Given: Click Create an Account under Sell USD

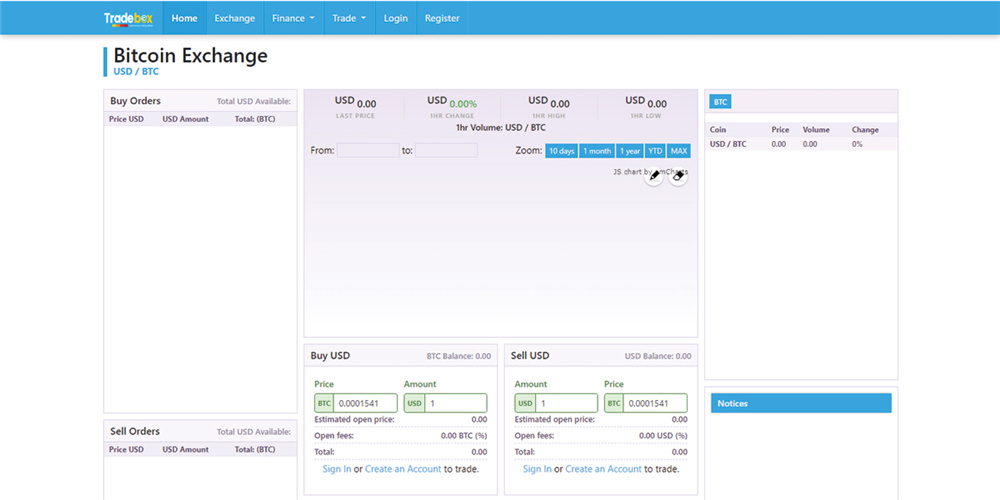Looking at the screenshot, I should 603,469.
